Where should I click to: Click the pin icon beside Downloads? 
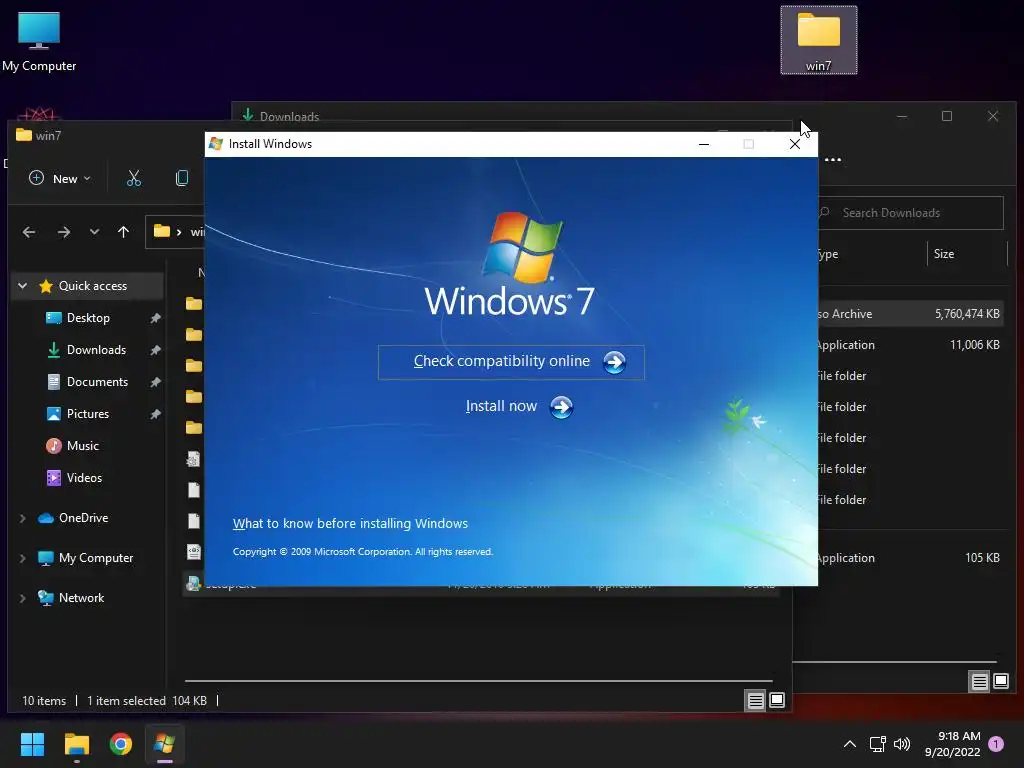pyautogui.click(x=155, y=350)
